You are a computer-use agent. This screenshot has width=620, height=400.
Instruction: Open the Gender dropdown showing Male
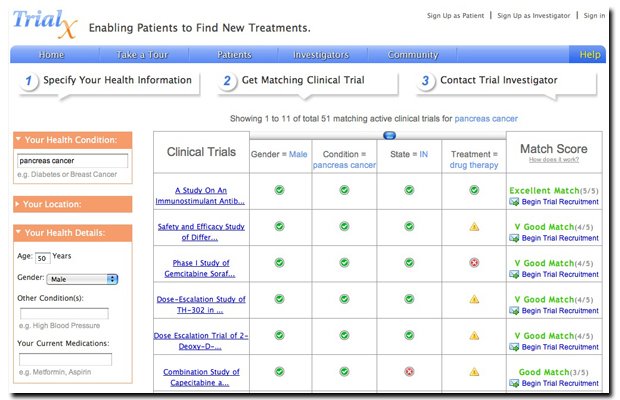coord(82,279)
